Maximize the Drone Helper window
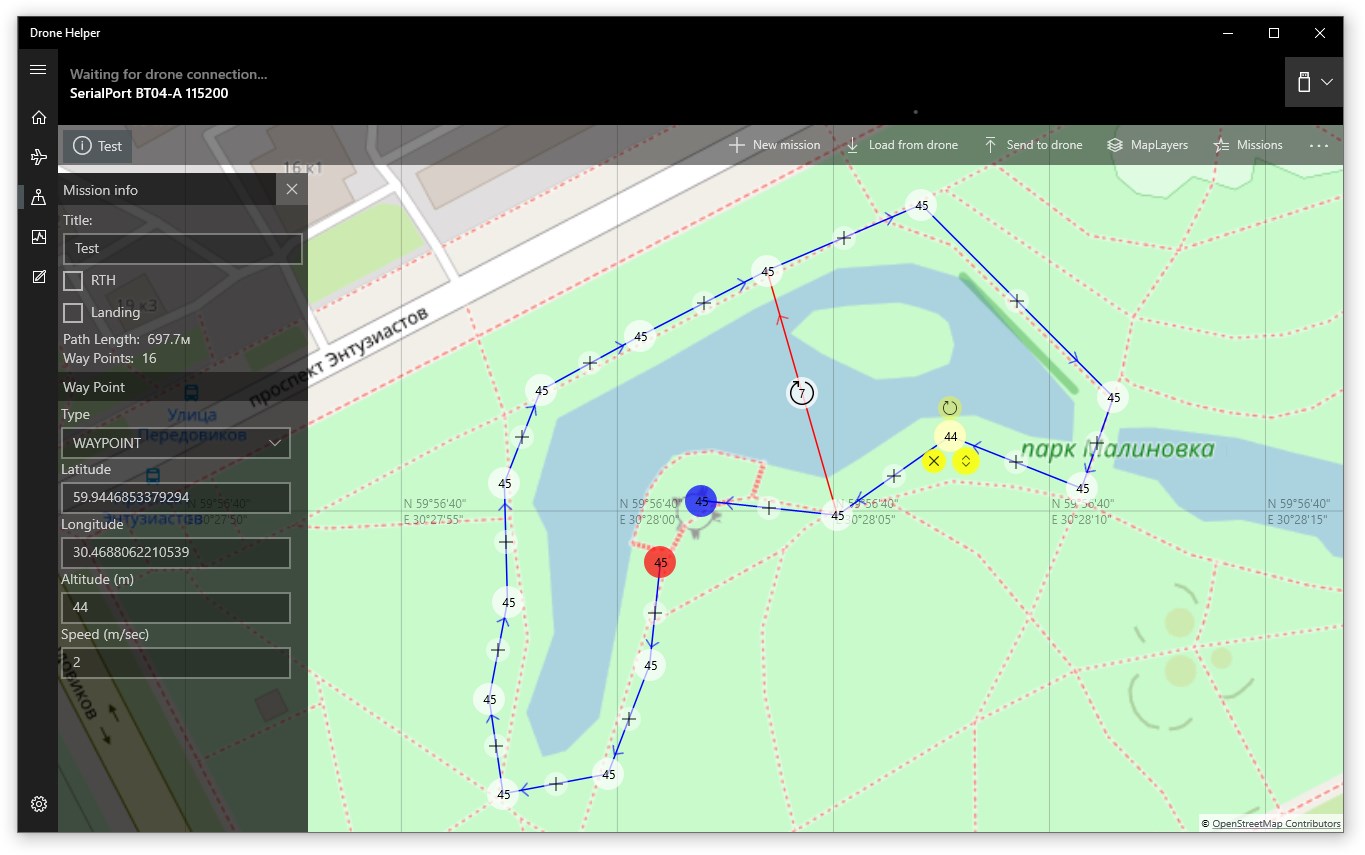 coord(1274,33)
